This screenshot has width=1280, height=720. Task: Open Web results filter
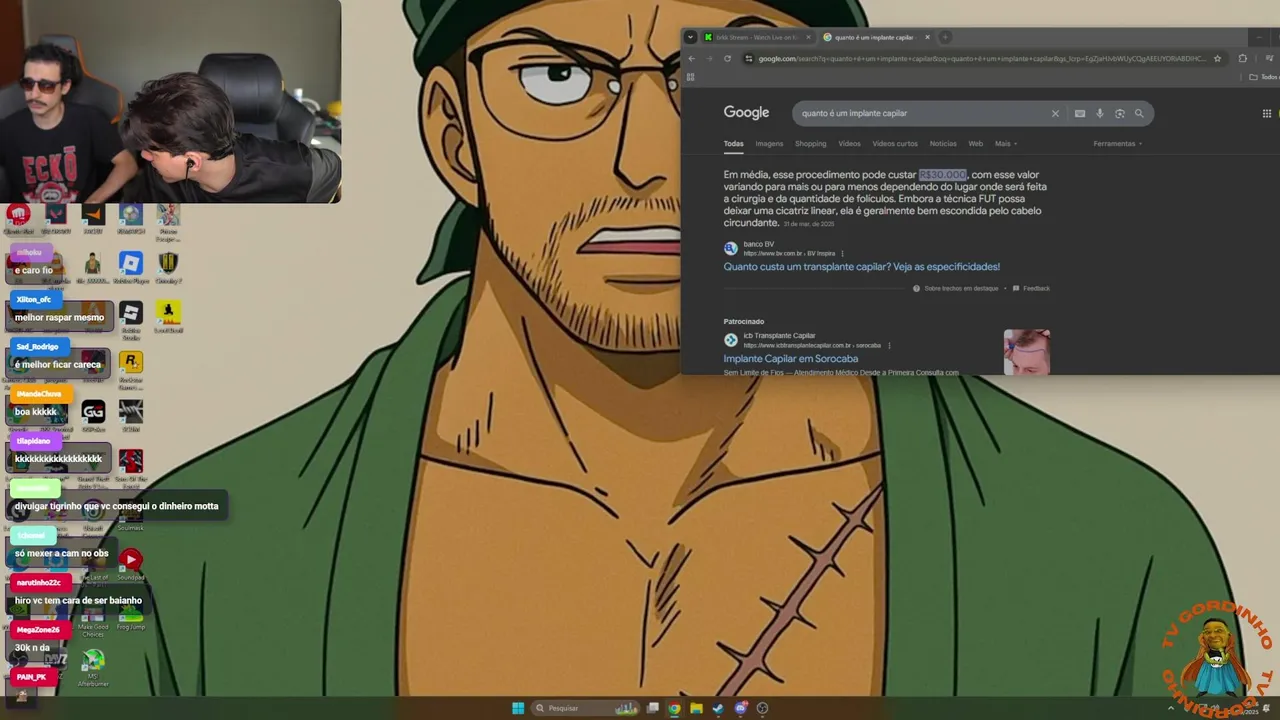click(975, 144)
